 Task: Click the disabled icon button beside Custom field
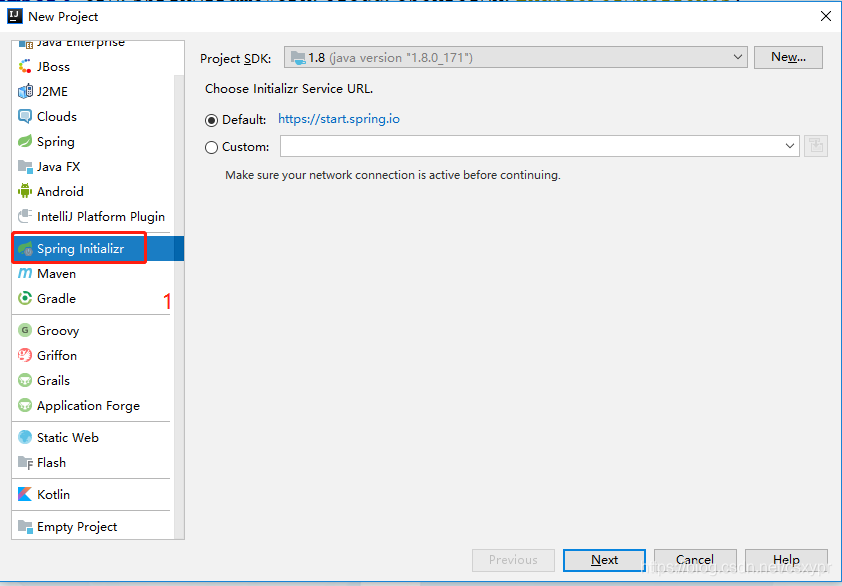(x=816, y=146)
